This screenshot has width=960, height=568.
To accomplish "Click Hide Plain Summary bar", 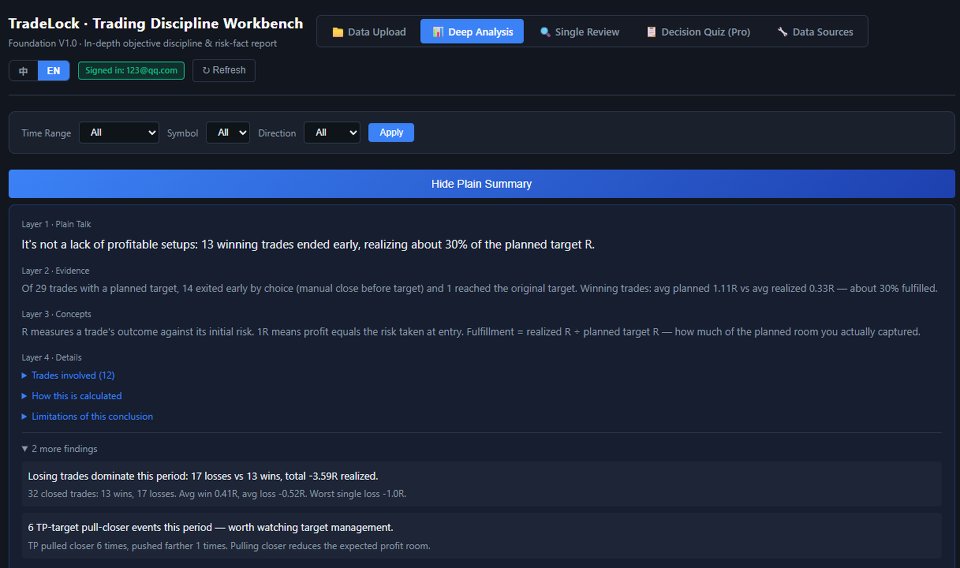I will pyautogui.click(x=481, y=184).
